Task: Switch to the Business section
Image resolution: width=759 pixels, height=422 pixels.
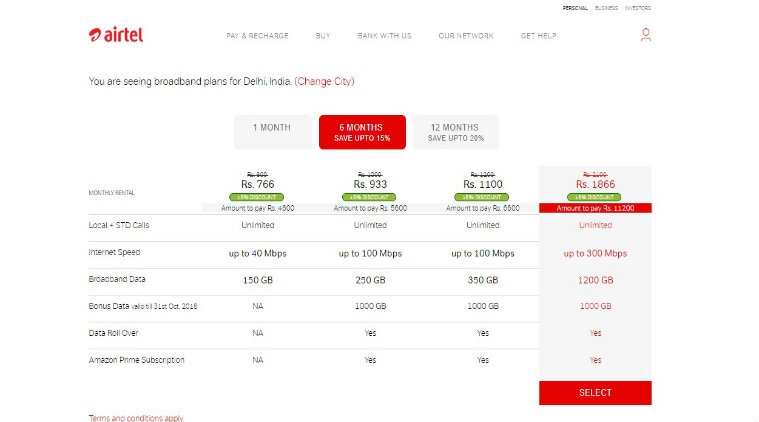Action: pos(606,8)
